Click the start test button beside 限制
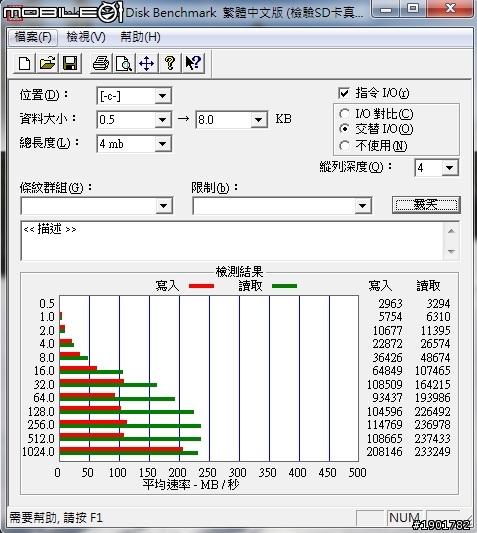Screen dimensions: 477x533 coord(426,205)
